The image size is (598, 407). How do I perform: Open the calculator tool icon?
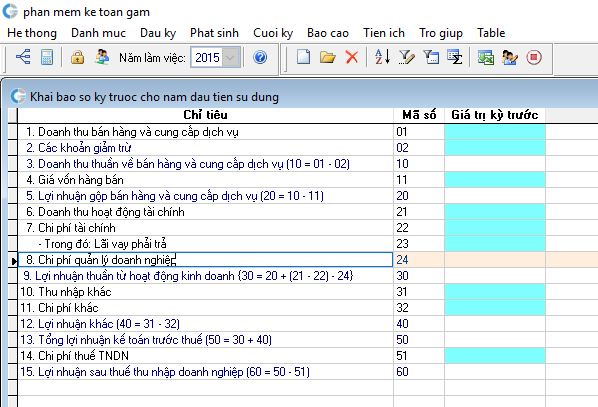pos(47,57)
